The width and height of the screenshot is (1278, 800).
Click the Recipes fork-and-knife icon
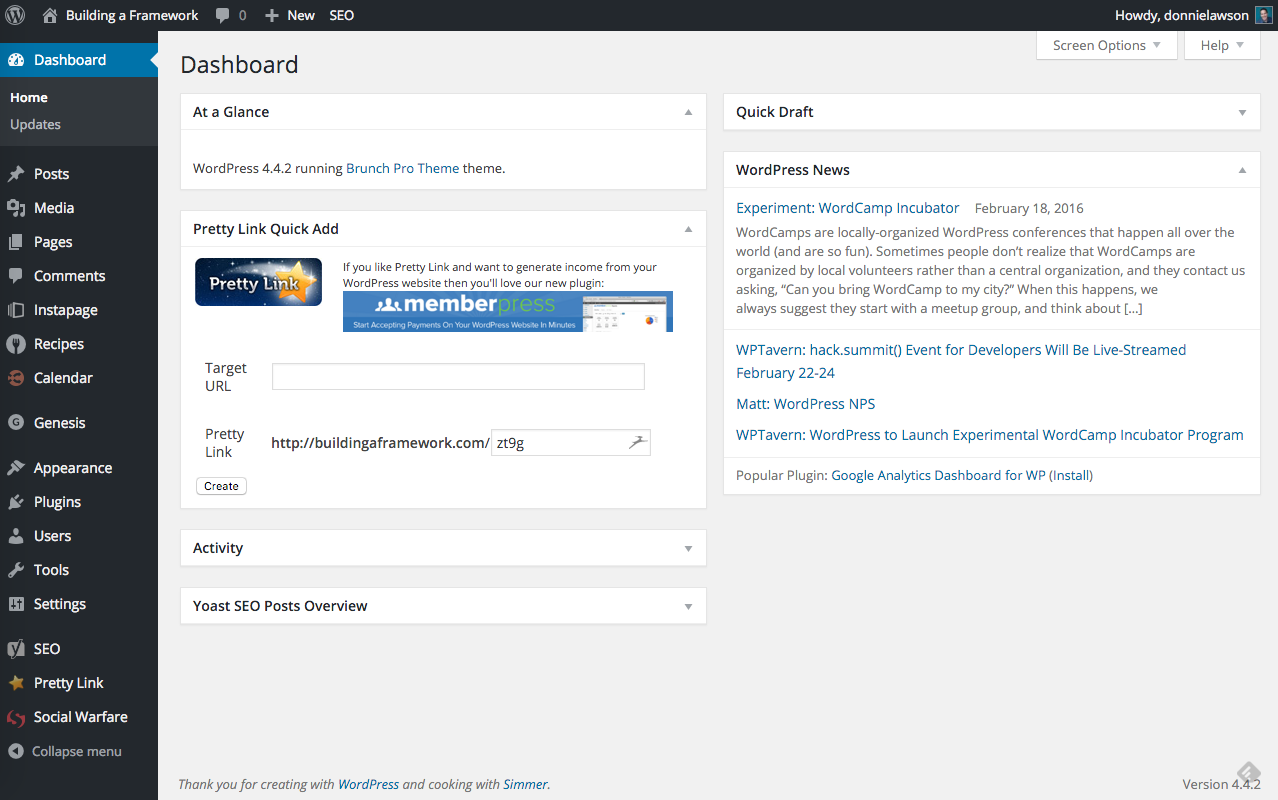(16, 344)
